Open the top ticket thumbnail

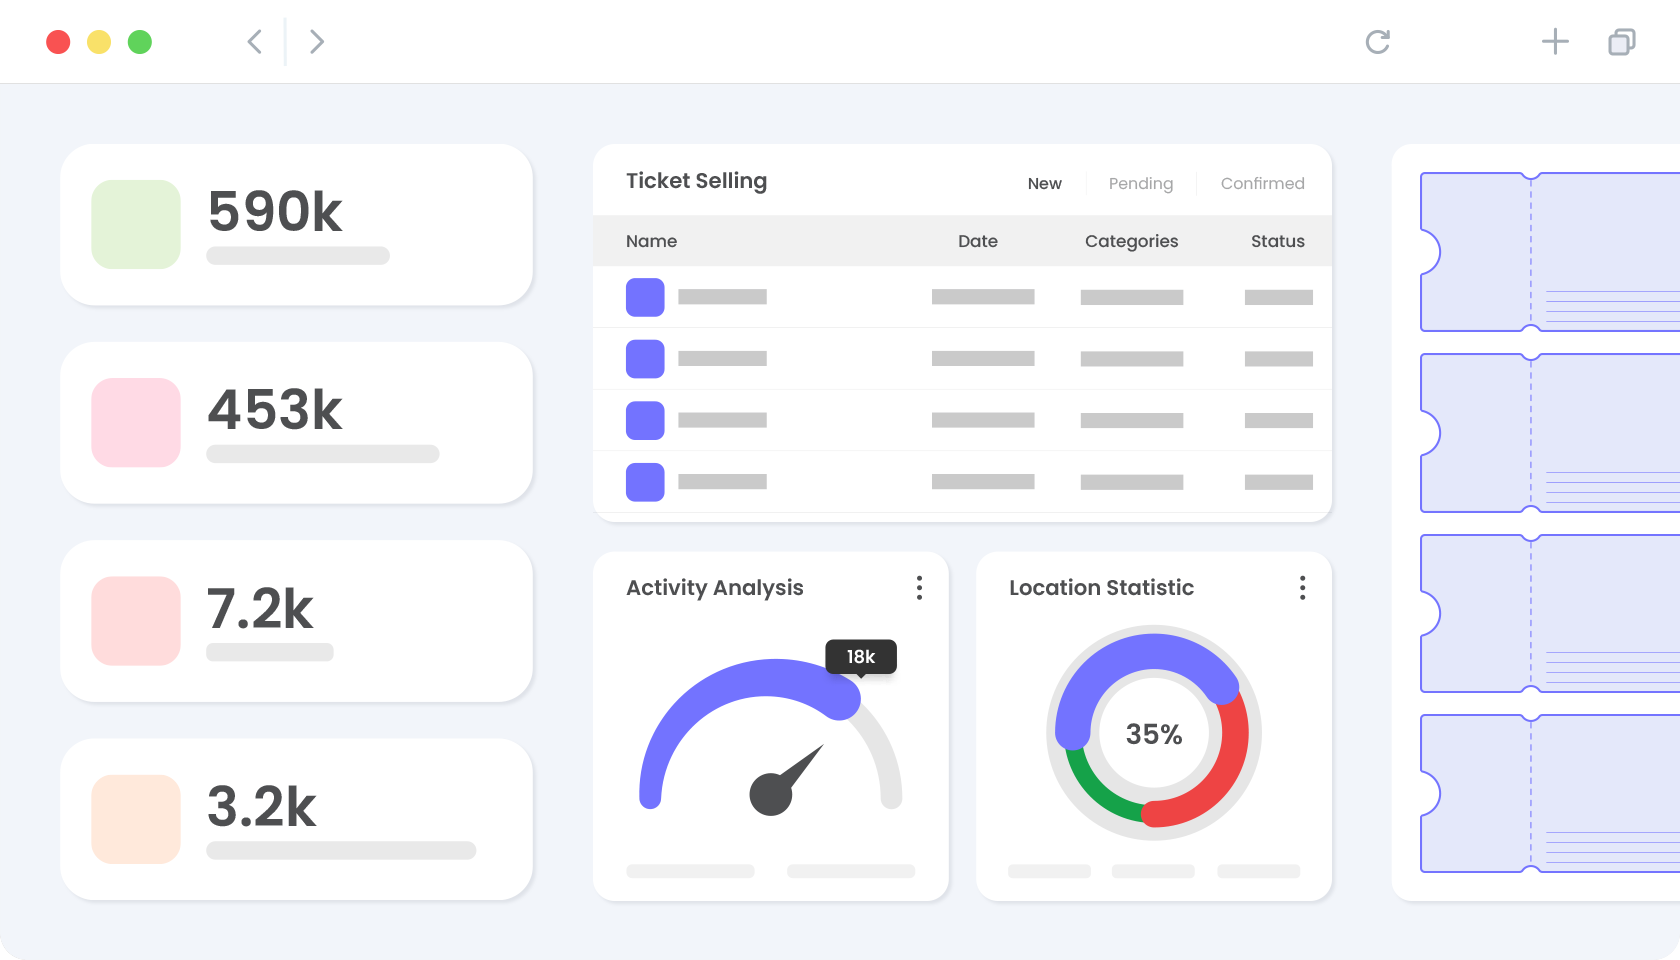(x=1550, y=252)
